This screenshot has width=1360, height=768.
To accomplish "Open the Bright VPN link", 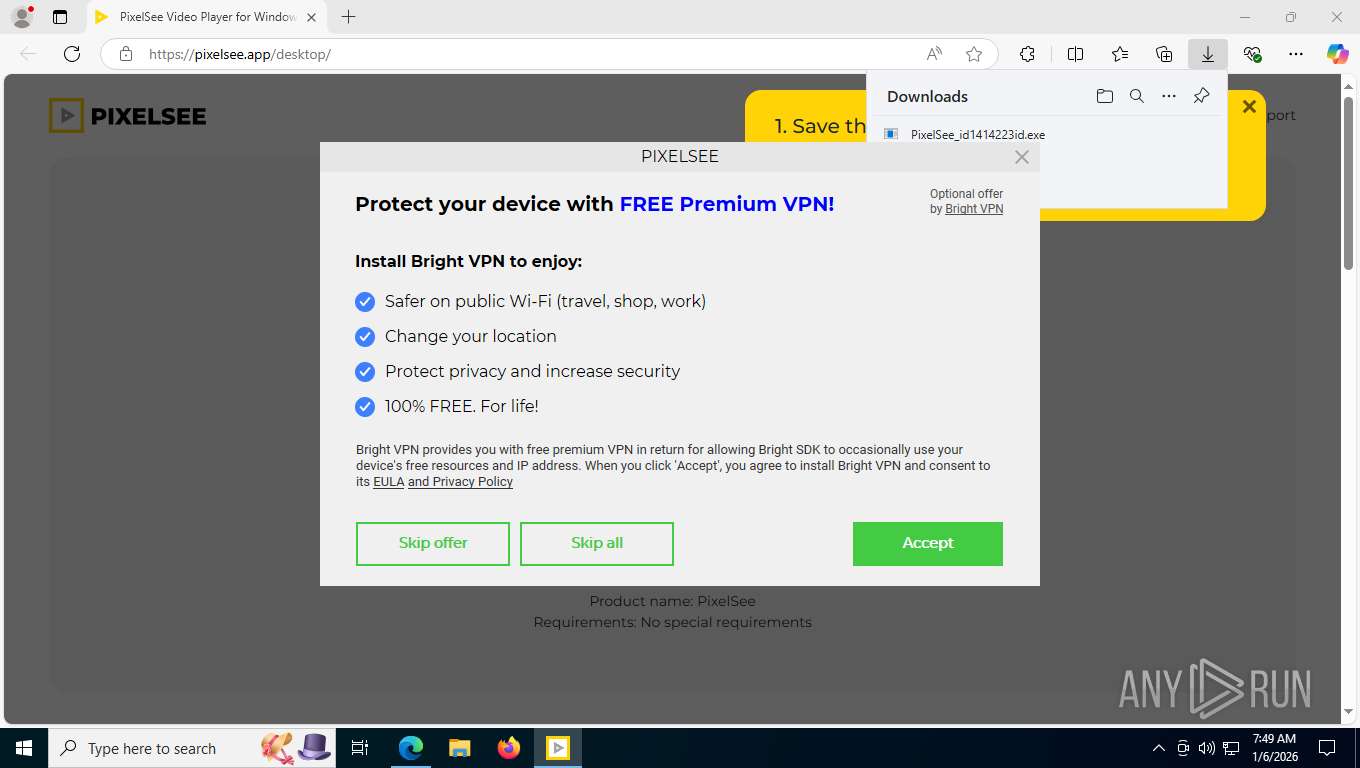I will pyautogui.click(x=974, y=209).
